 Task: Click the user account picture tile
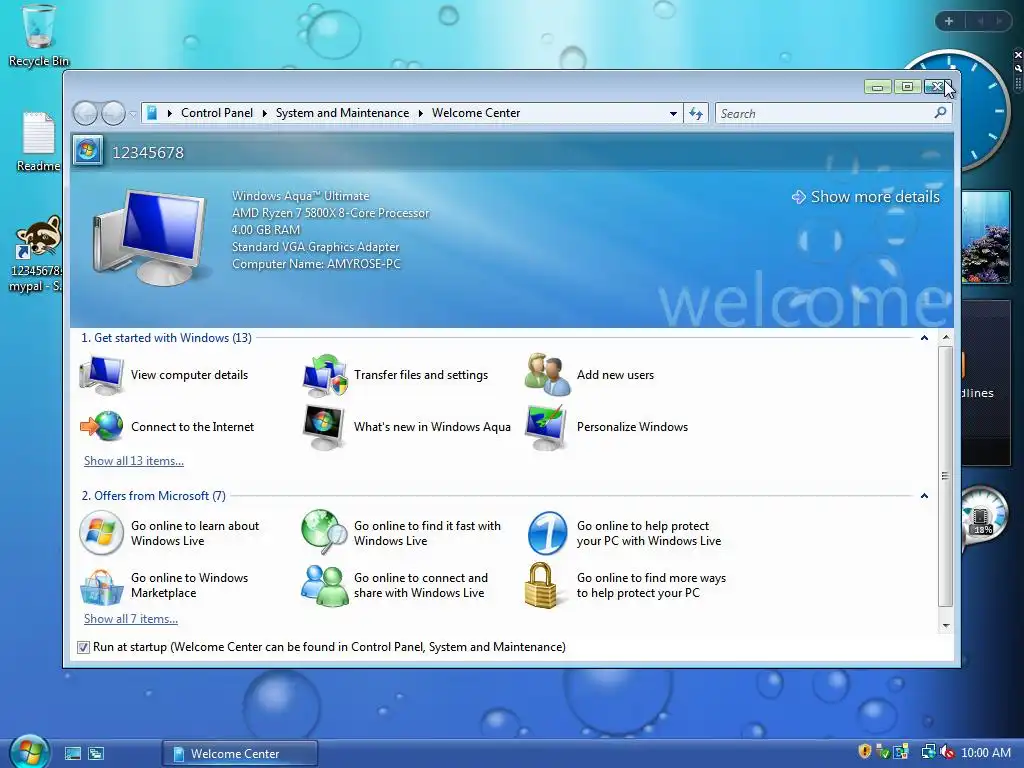tap(88, 152)
